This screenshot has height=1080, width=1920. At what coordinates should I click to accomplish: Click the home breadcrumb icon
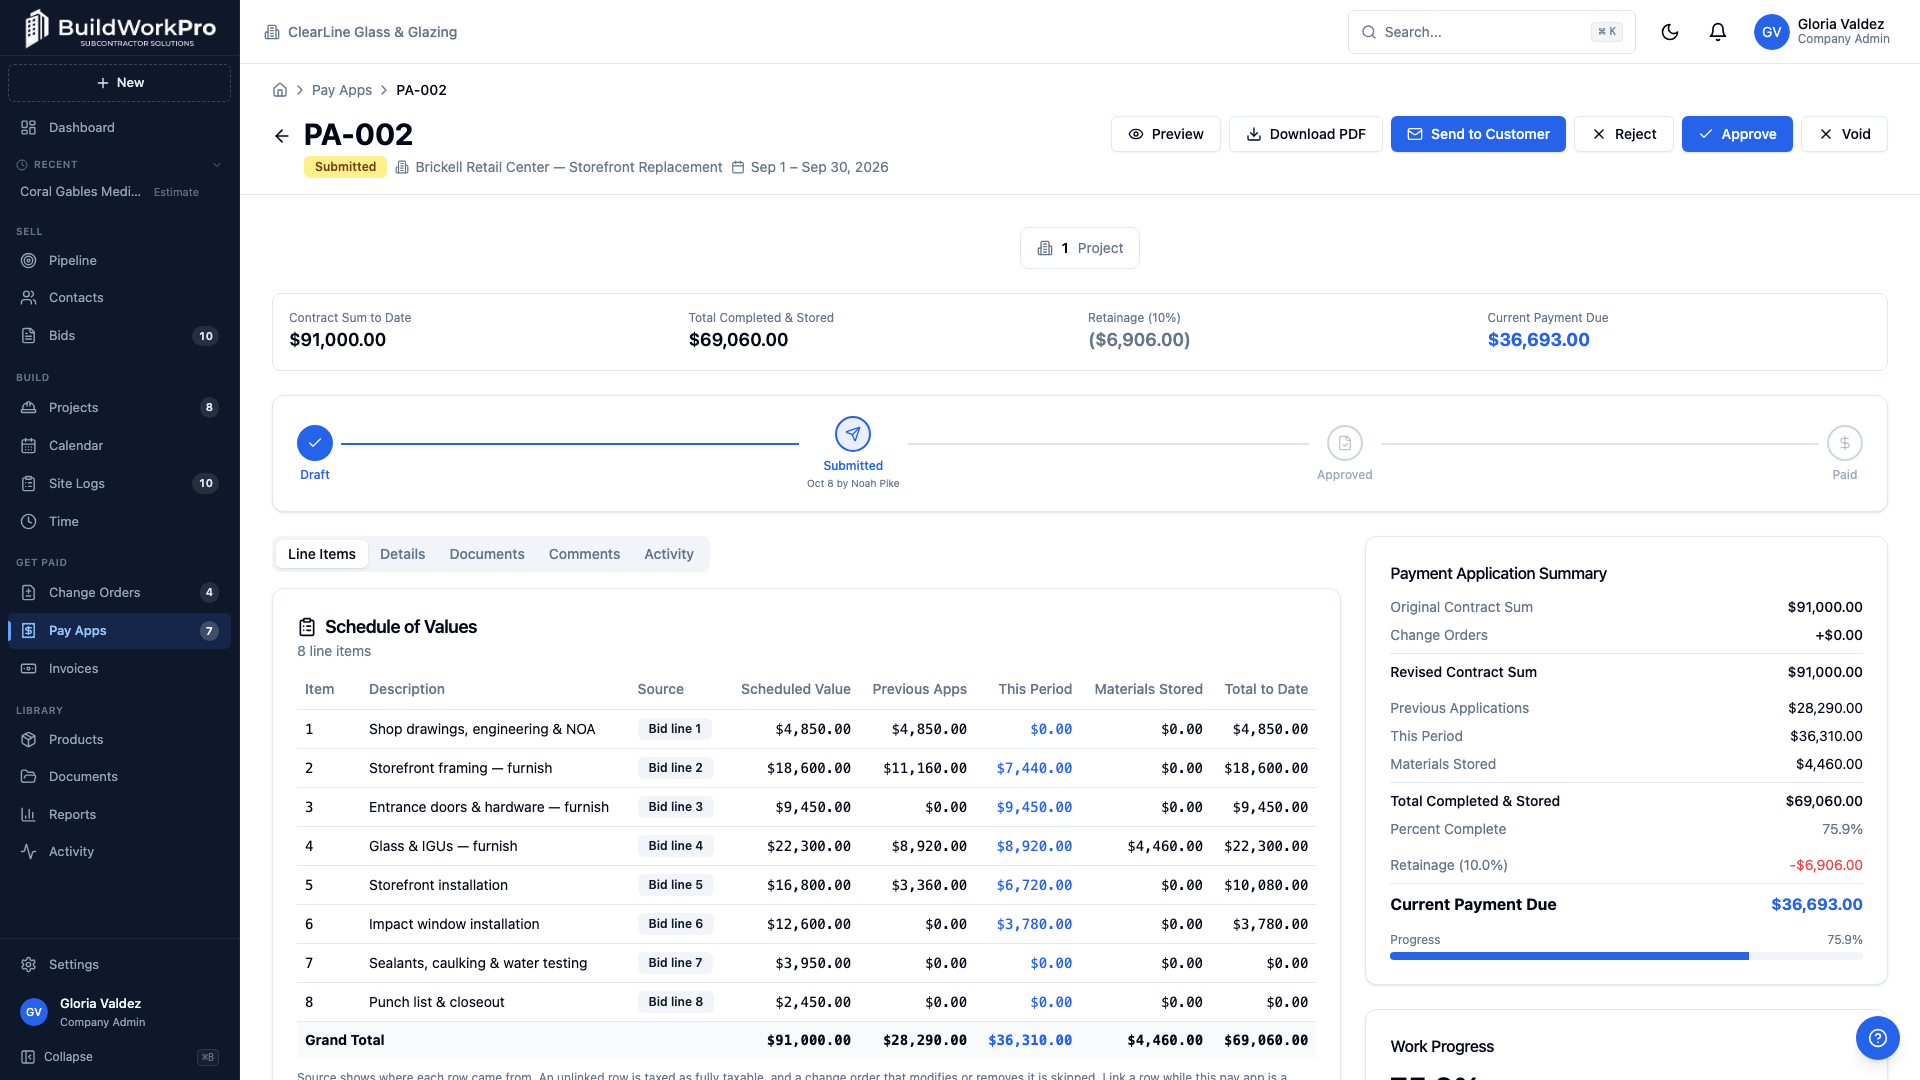(x=280, y=90)
